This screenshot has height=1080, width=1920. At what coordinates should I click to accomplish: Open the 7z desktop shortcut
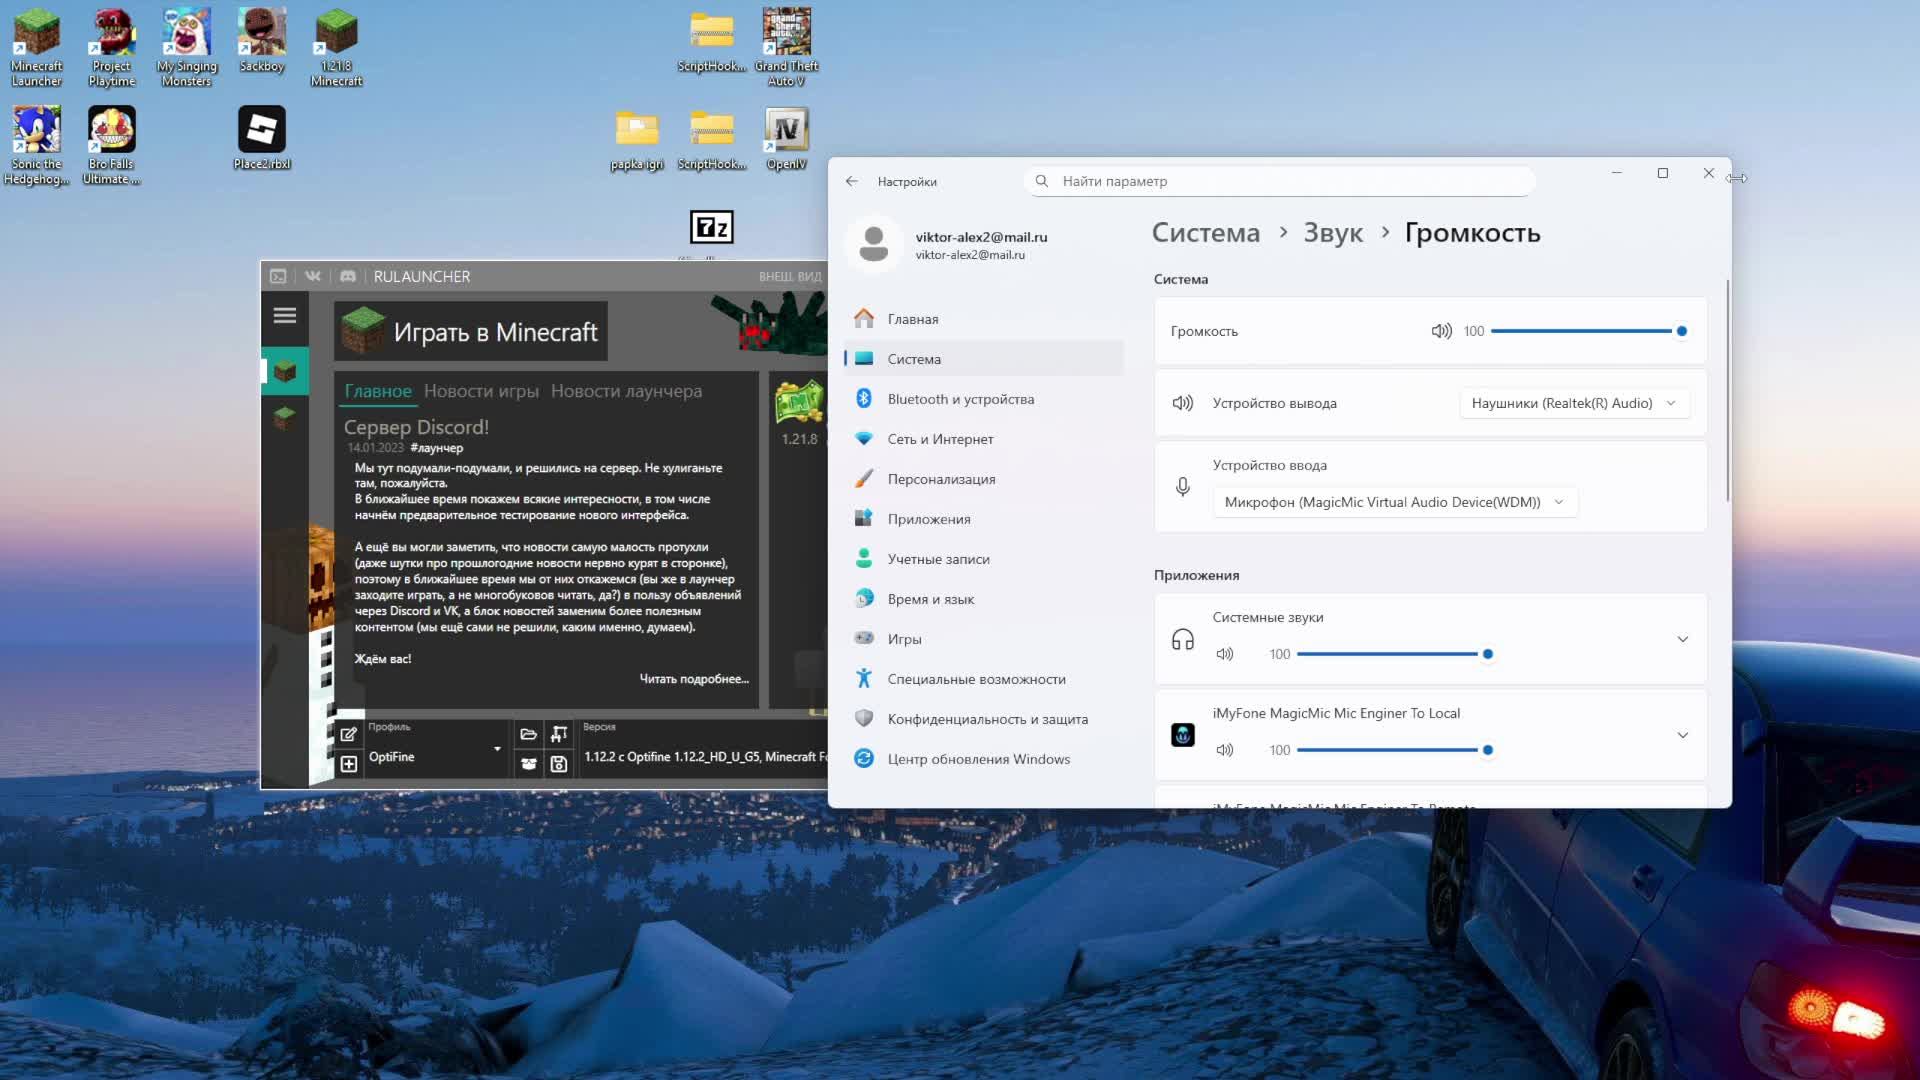(x=711, y=228)
